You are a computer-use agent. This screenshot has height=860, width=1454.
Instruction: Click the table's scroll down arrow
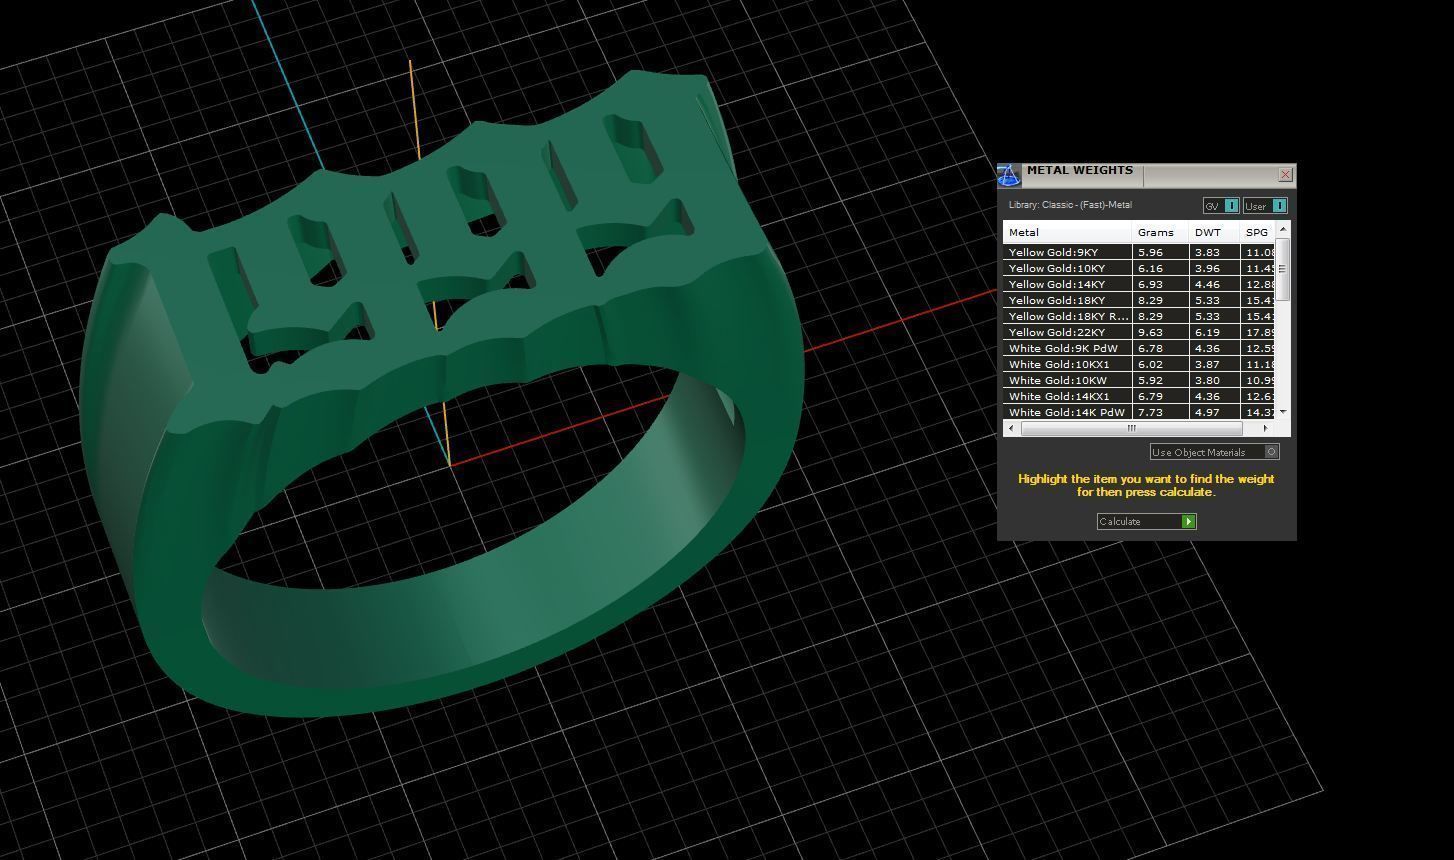(x=1283, y=412)
